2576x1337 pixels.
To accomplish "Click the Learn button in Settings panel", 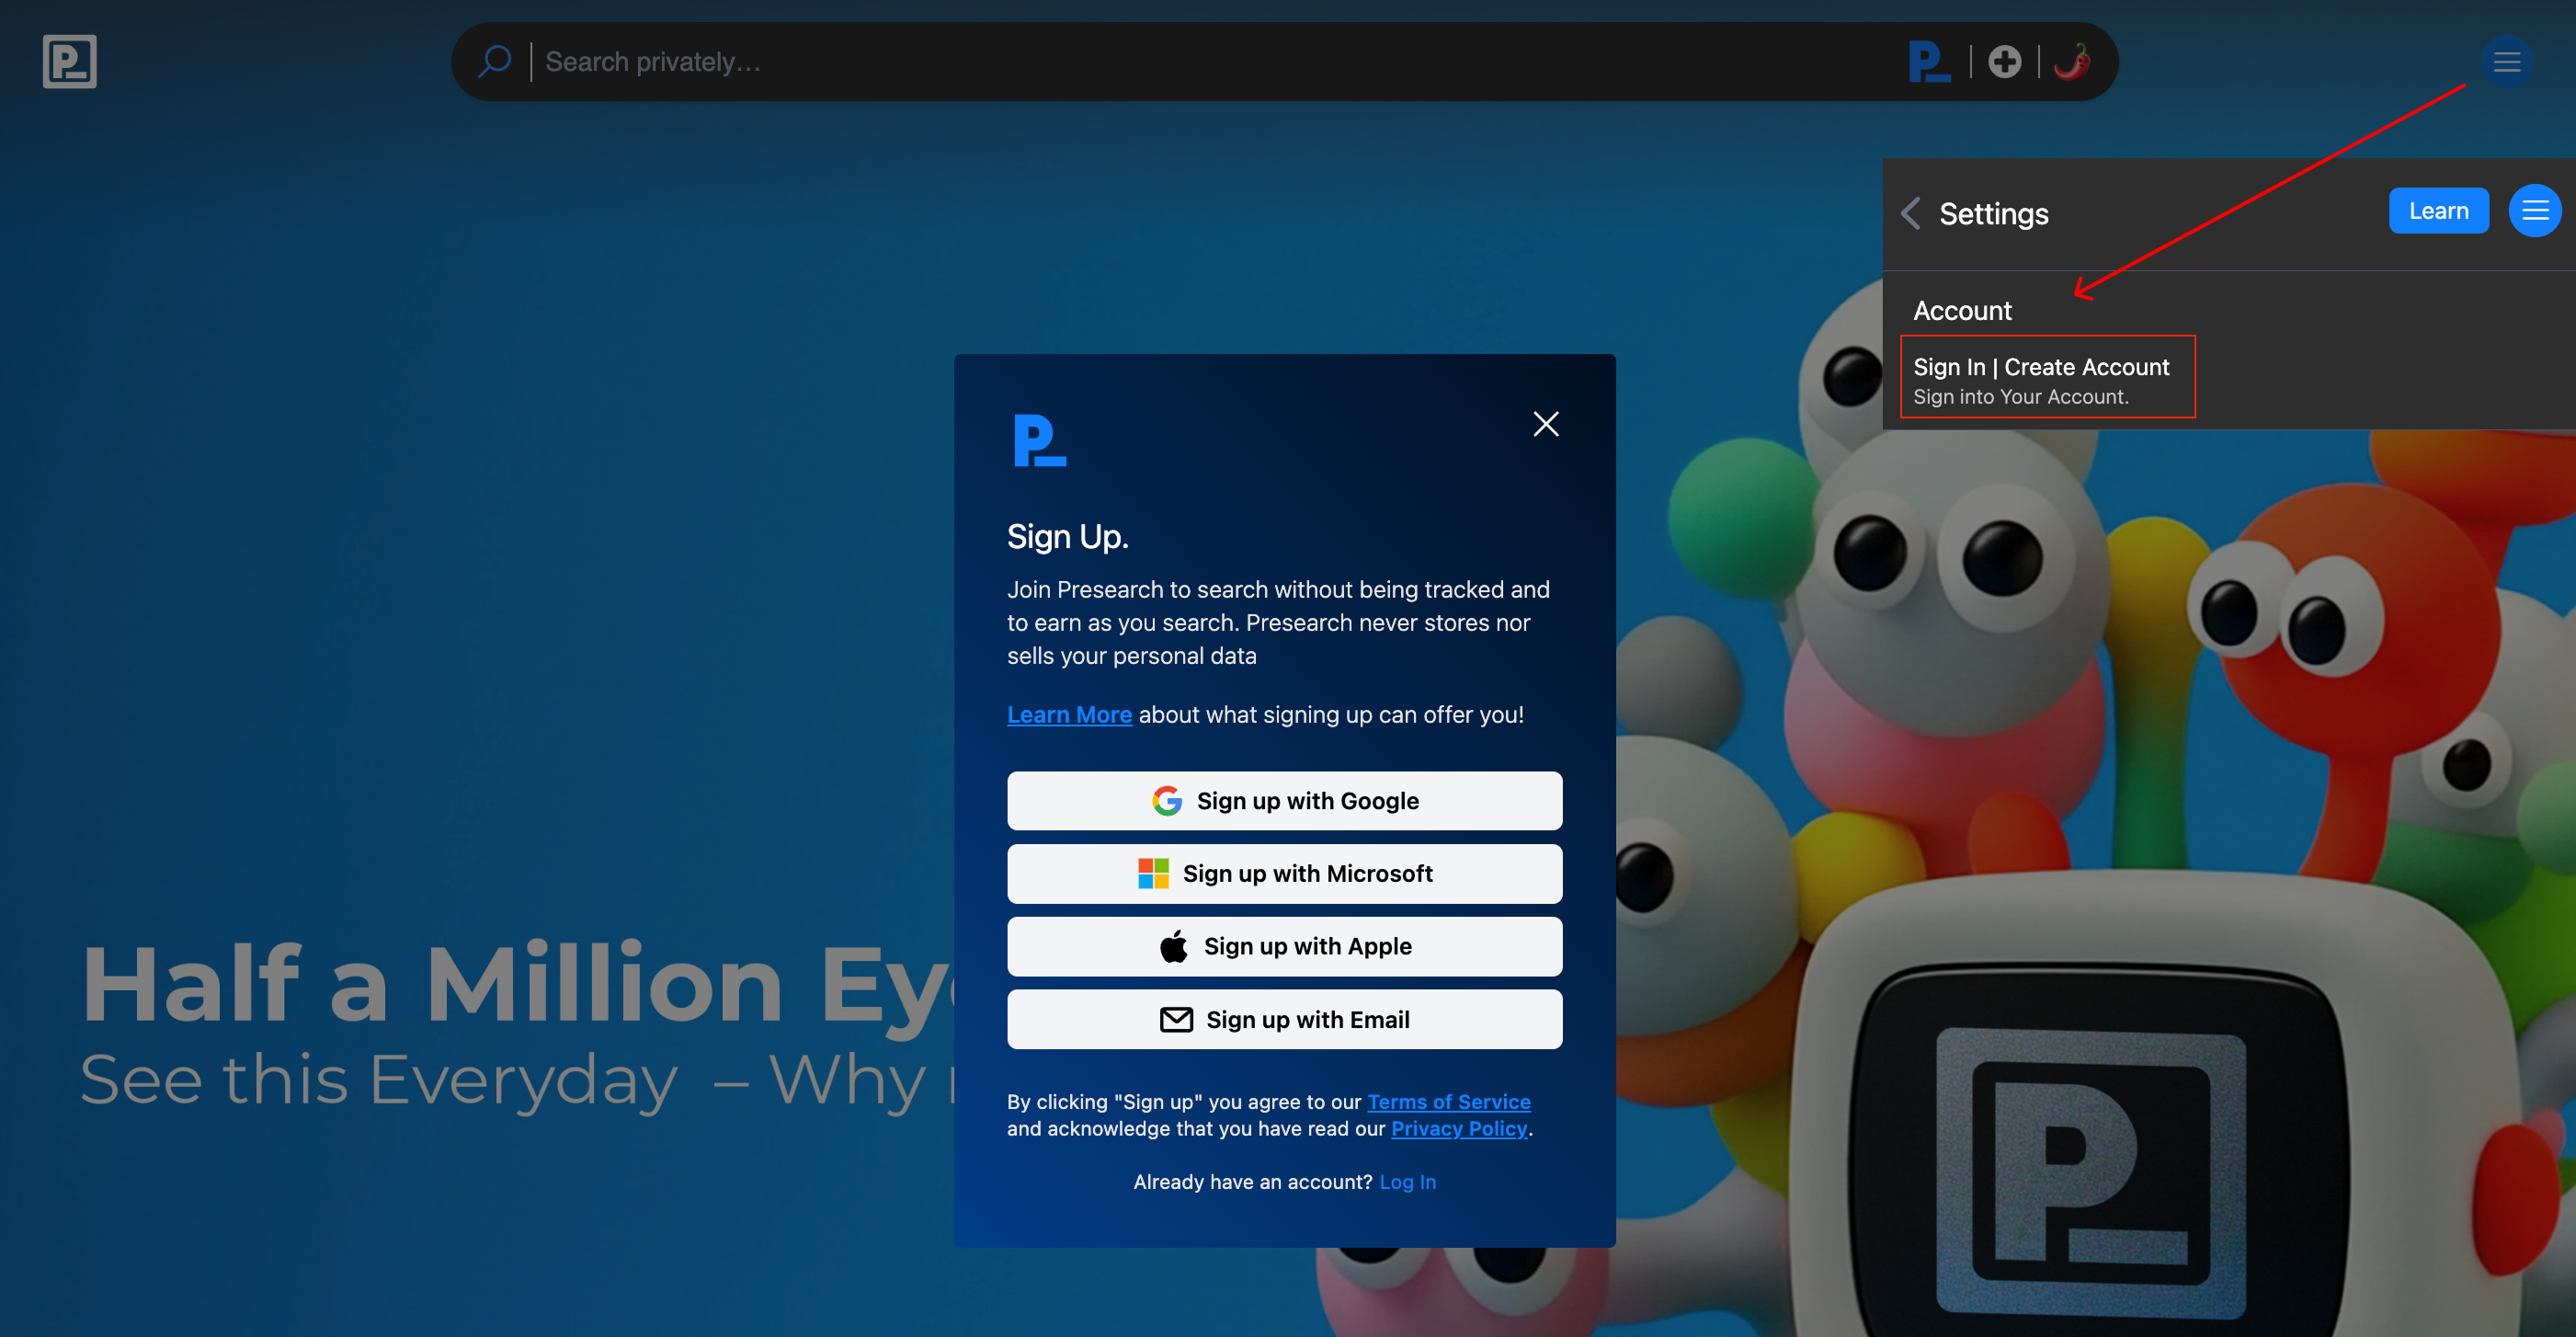I will click(x=2438, y=211).
